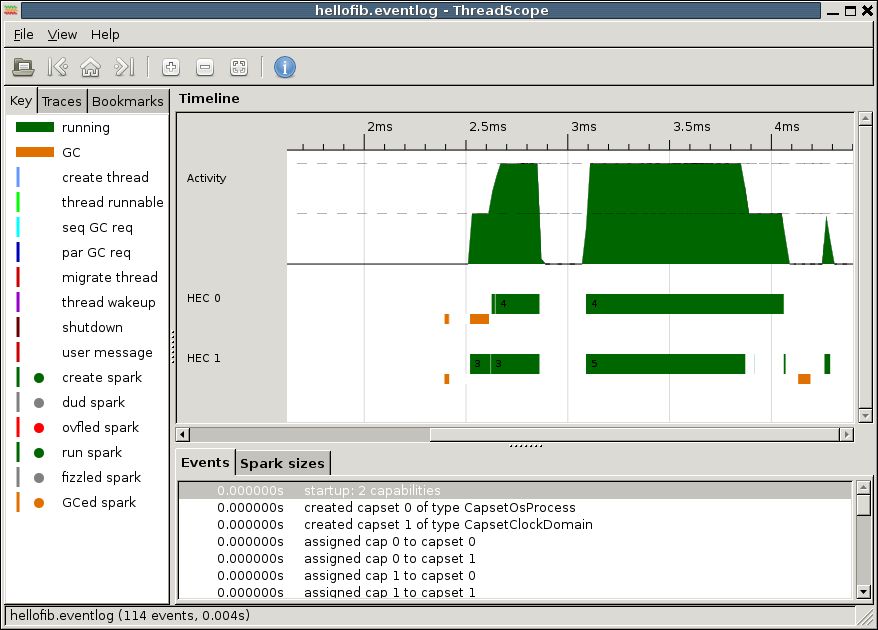Click the 'migrate thread' key entry
The width and height of the screenshot is (878, 630).
click(x=110, y=277)
